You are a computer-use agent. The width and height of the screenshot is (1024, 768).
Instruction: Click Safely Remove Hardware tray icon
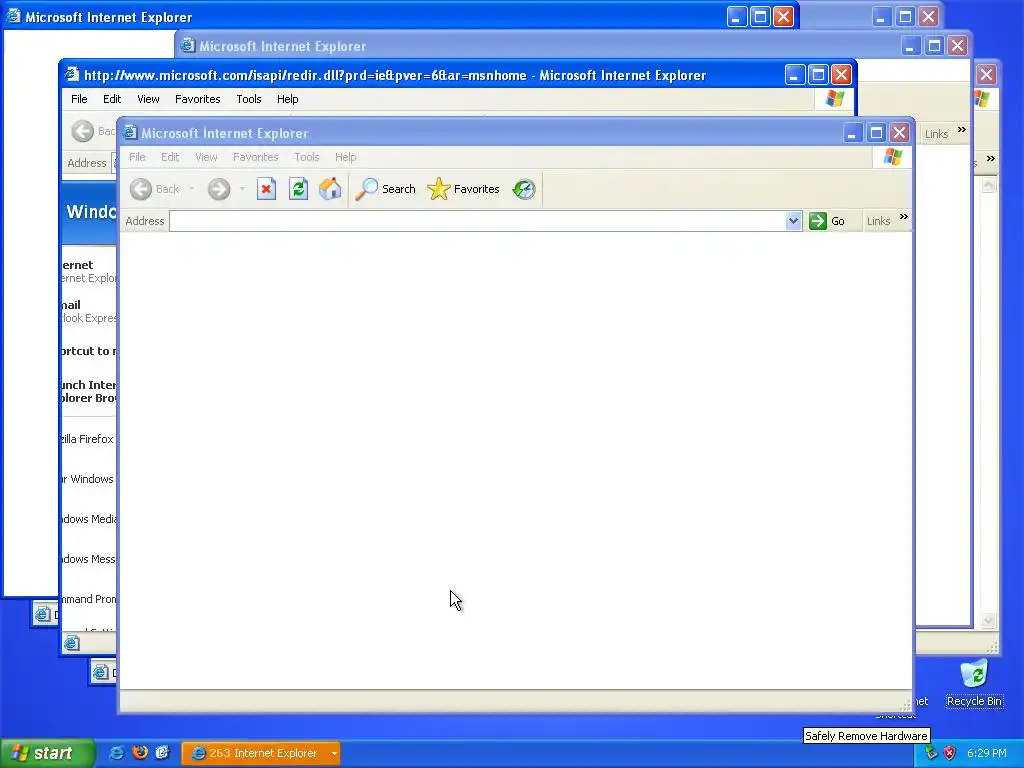[931, 753]
